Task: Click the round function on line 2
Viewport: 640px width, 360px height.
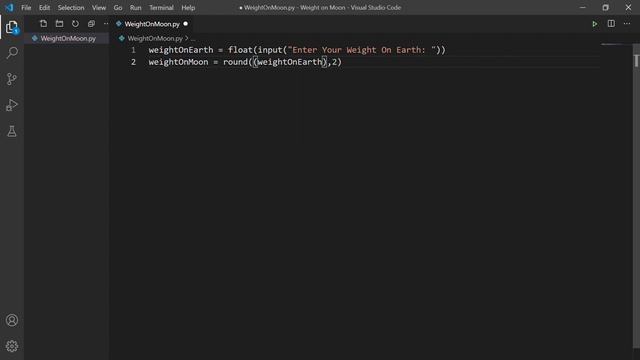Action: (236, 62)
